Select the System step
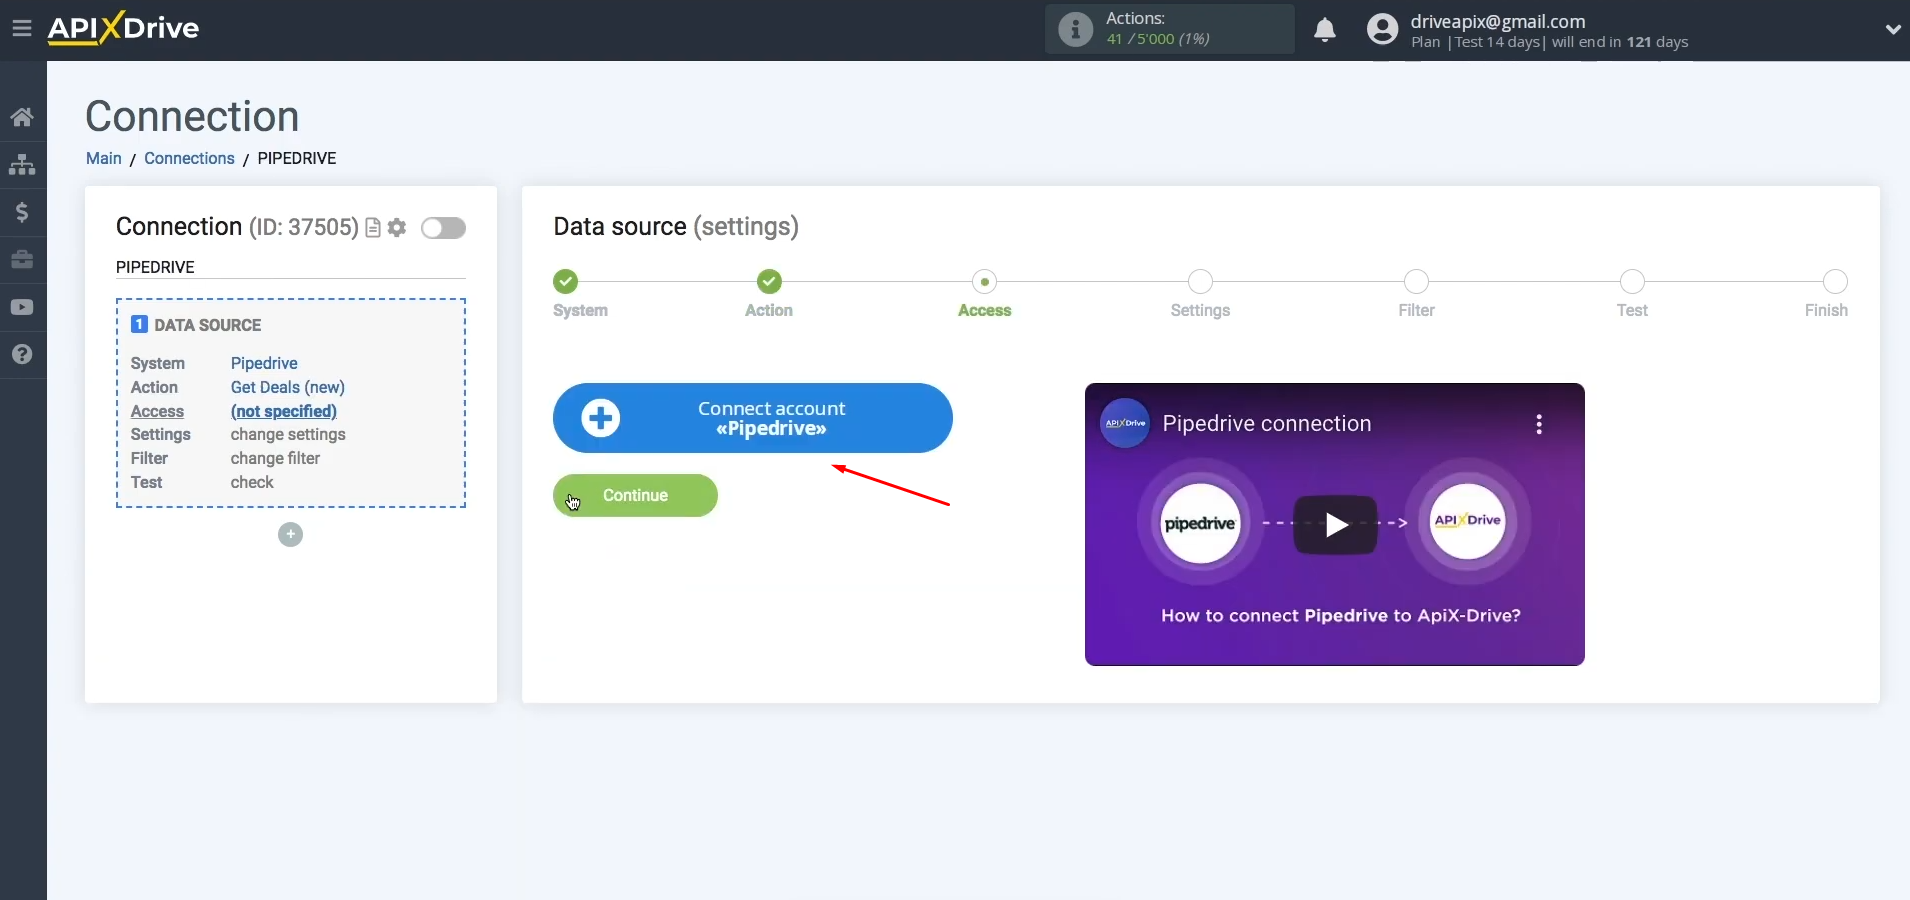The image size is (1910, 900). tap(566, 282)
